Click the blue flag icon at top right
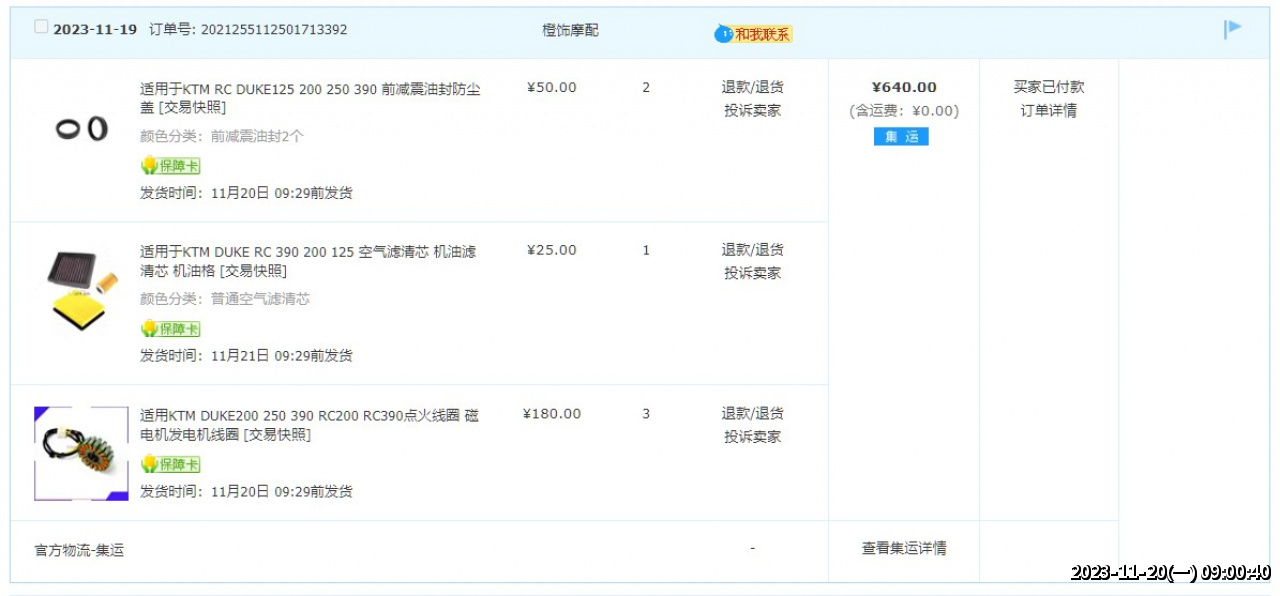The height and width of the screenshot is (596, 1280). pos(1232,30)
